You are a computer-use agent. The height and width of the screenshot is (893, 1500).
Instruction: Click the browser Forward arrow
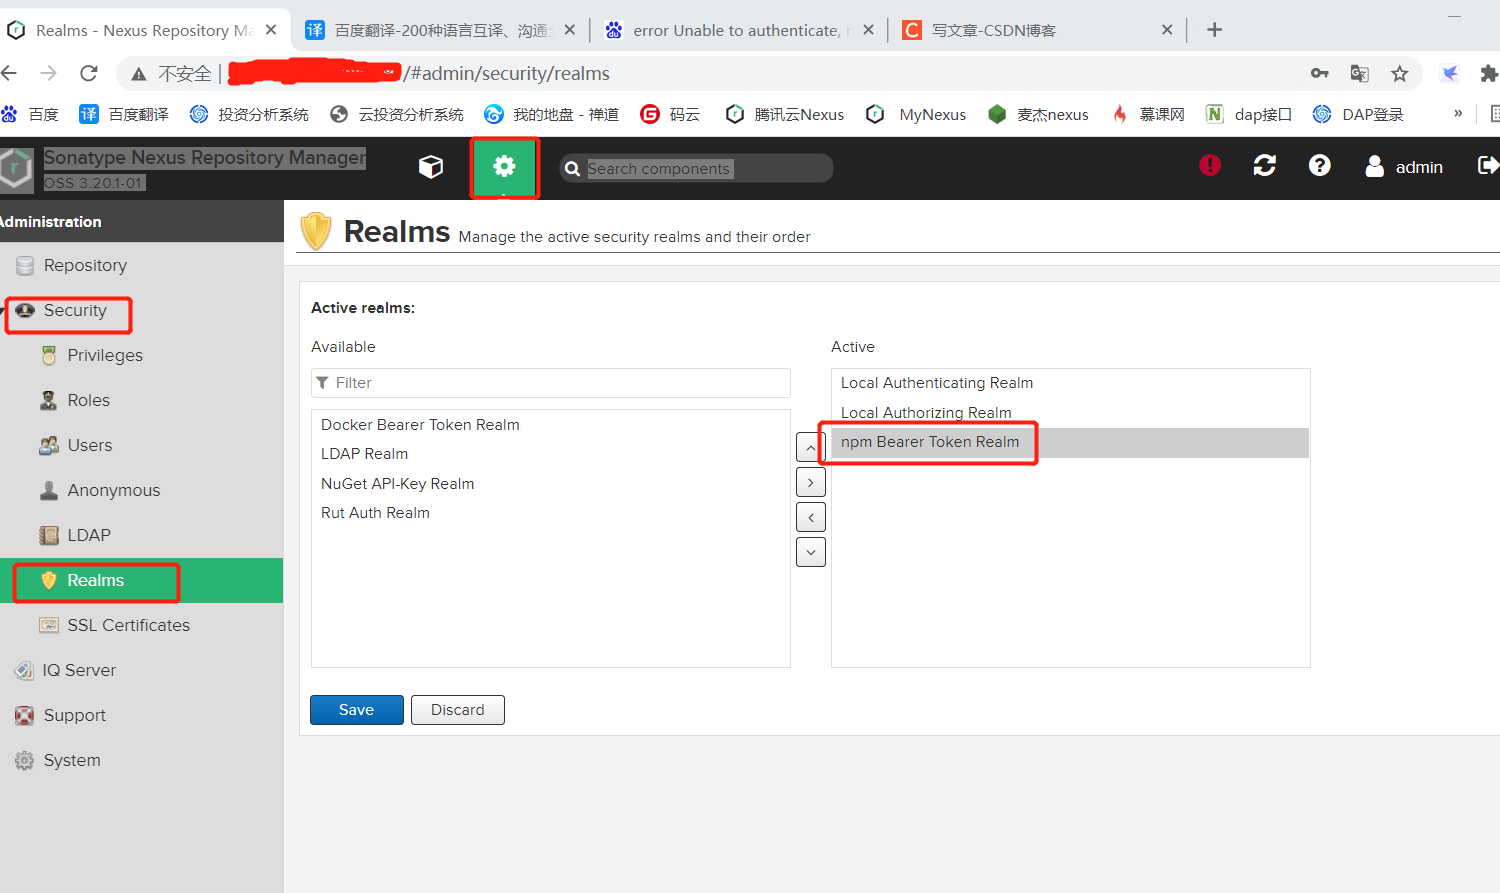click(48, 73)
